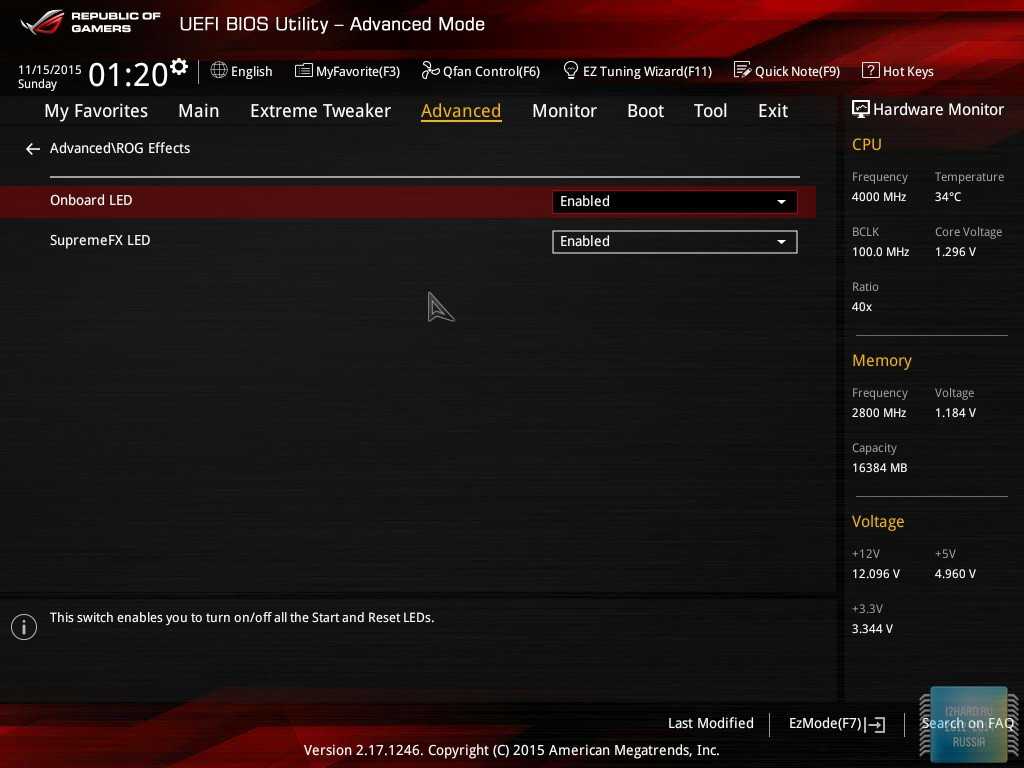This screenshot has width=1024, height=768.
Task: Open the SupremeFX LED dropdown
Action: 674,242
